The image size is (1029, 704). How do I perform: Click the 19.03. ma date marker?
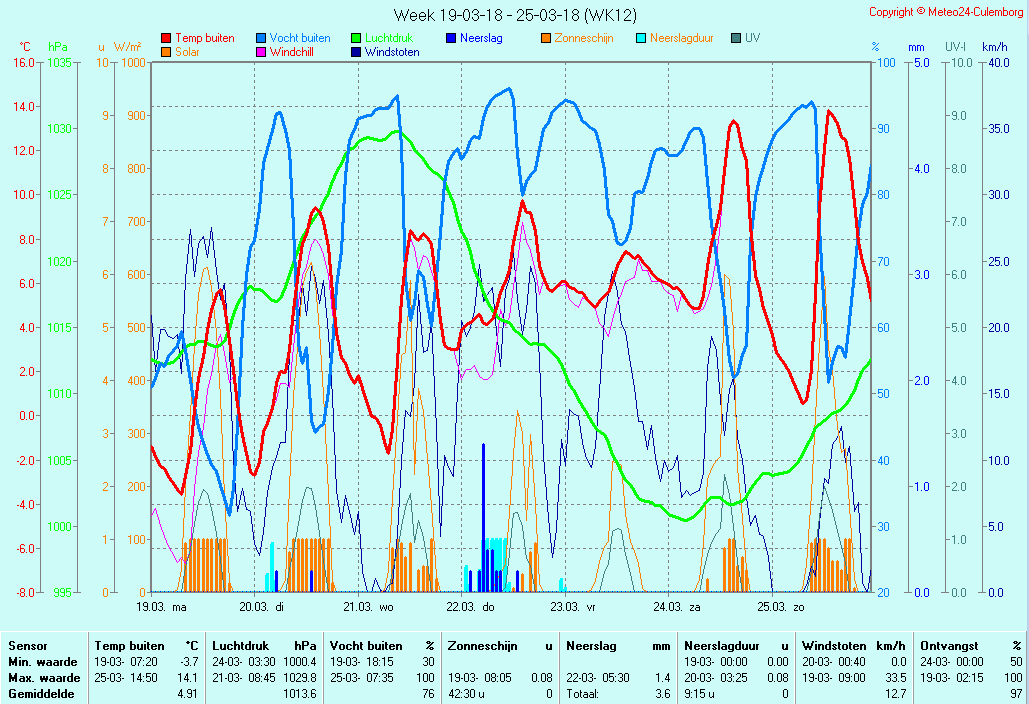162,606
